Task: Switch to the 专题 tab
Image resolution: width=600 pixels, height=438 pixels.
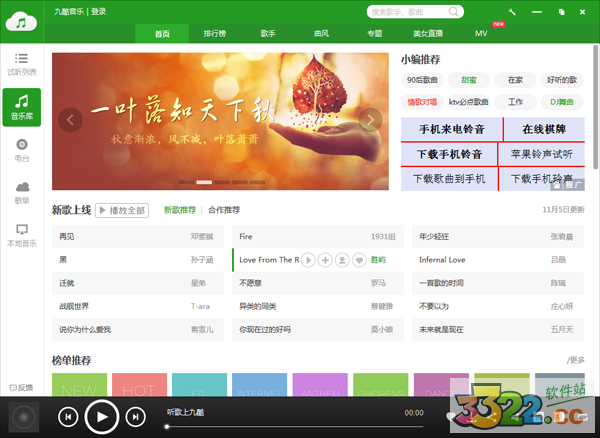Action: point(375,33)
